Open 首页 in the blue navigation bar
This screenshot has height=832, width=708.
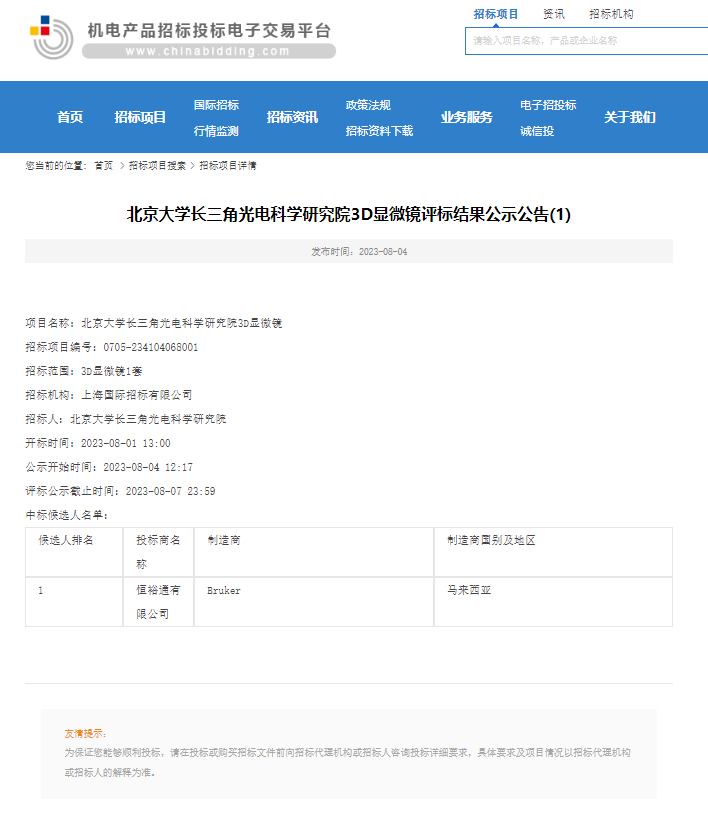point(70,117)
